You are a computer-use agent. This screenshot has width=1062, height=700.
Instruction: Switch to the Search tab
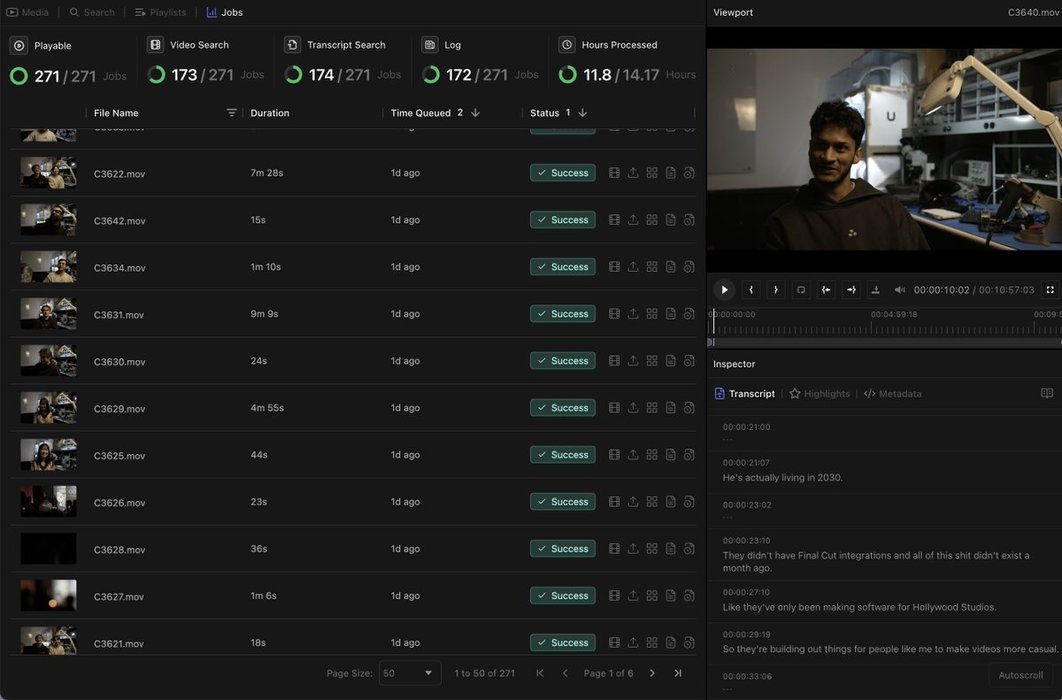coord(92,12)
